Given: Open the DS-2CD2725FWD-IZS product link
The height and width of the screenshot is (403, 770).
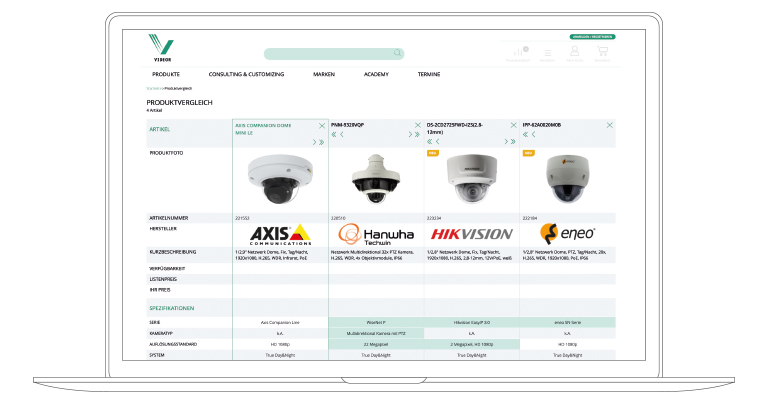Looking at the screenshot, I should click(x=455, y=129).
